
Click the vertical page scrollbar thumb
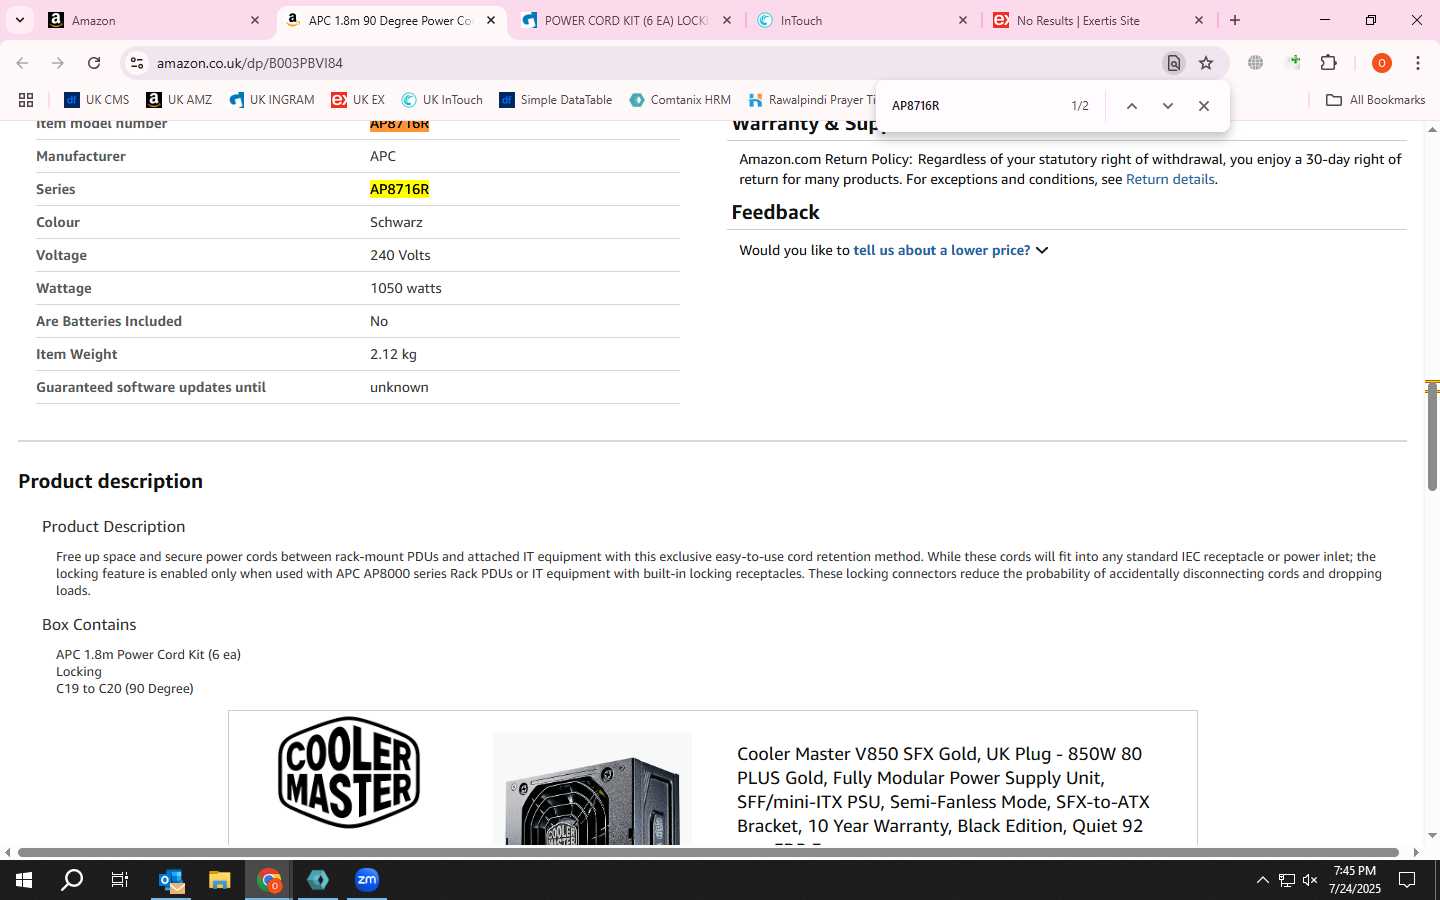[x=1432, y=436]
